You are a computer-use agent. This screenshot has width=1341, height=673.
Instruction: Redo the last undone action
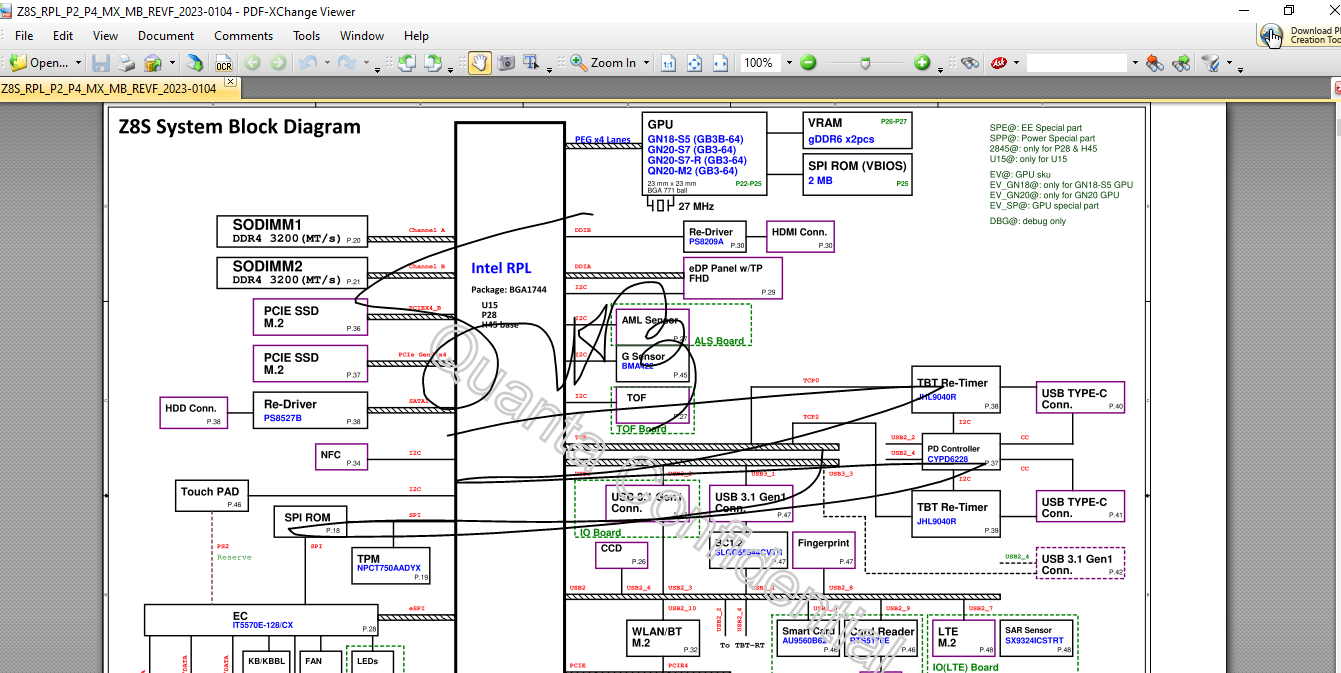tap(346, 63)
